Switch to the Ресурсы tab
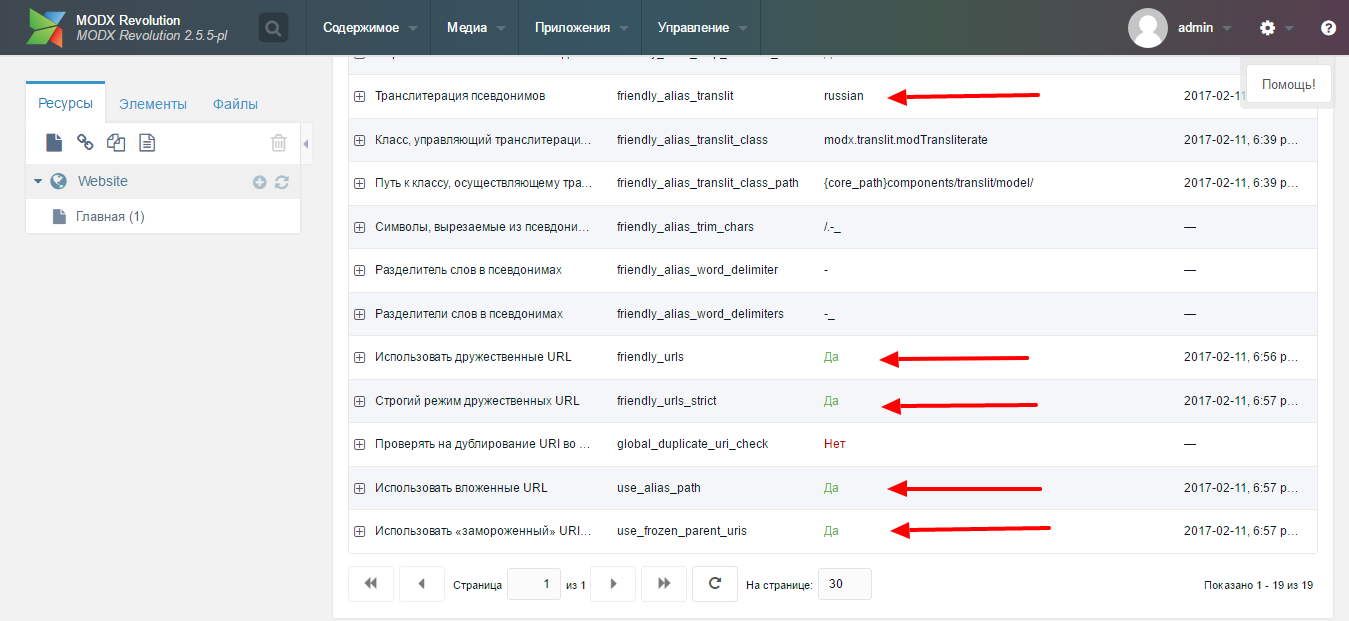The image size is (1349, 621). (x=65, y=103)
